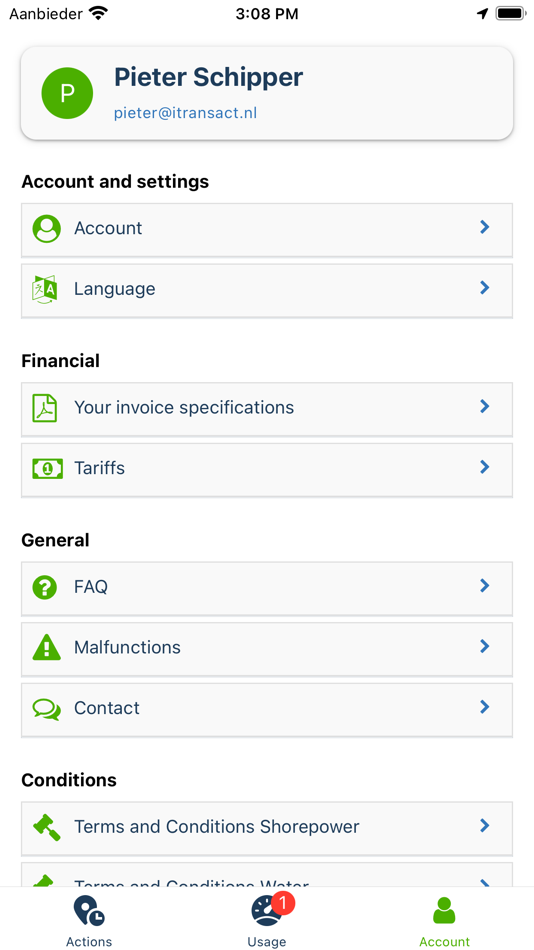Open Terms and Conditions Shorepower

coord(267,828)
